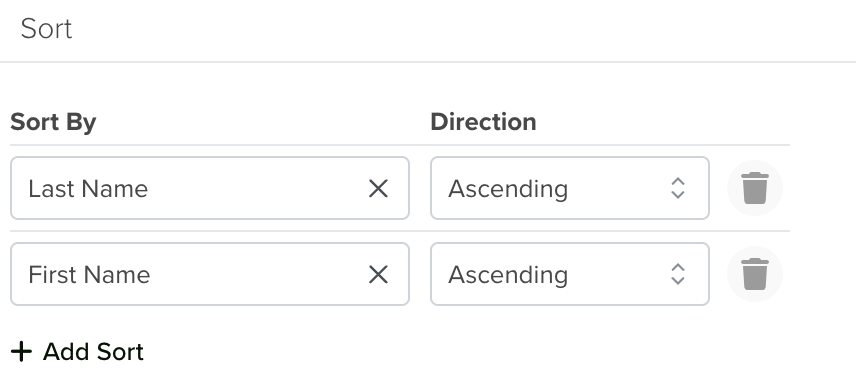Image resolution: width=856 pixels, height=386 pixels.
Task: Clear the Last Name sort field
Action: coord(378,189)
